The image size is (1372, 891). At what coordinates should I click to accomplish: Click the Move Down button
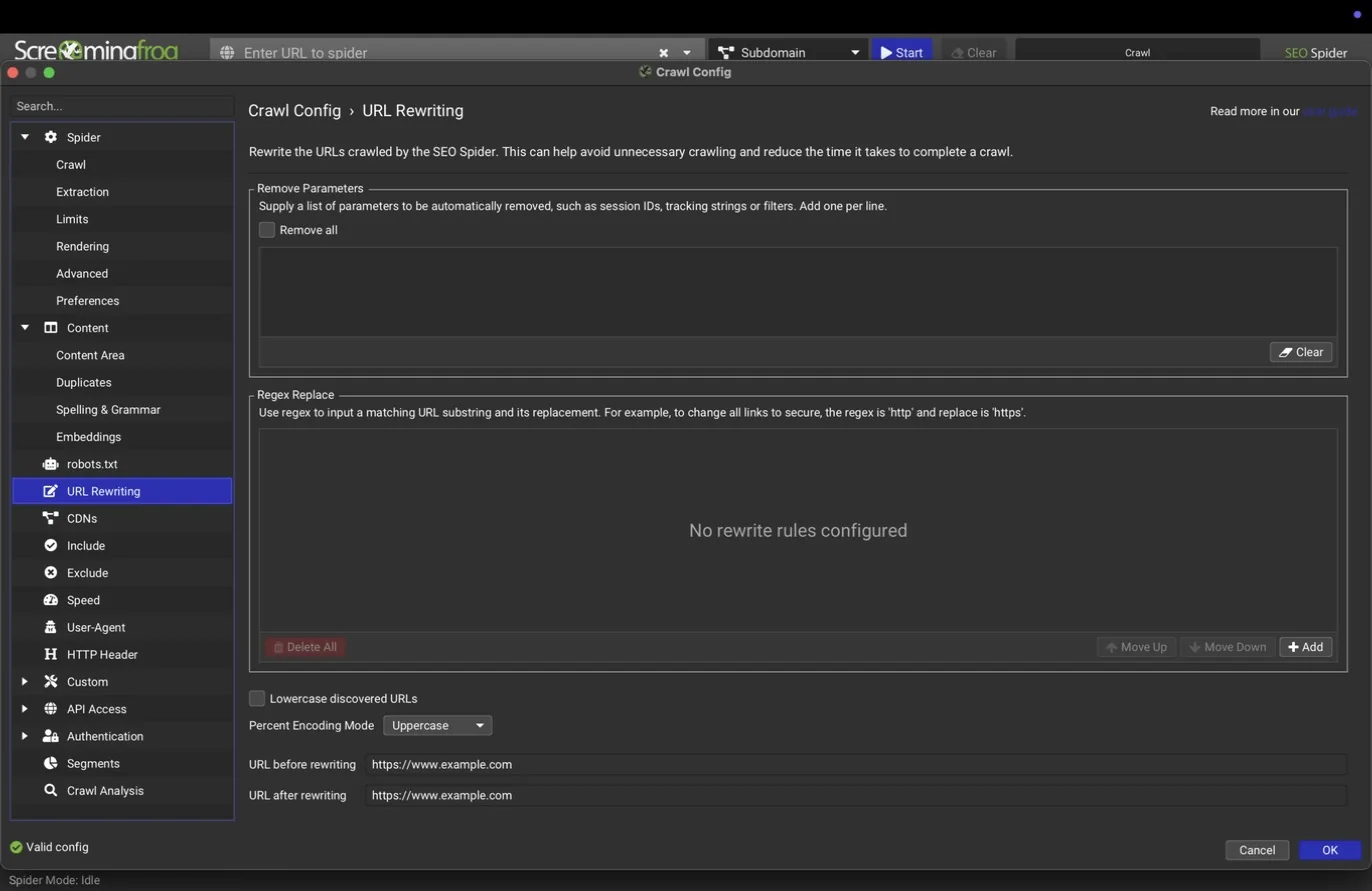1227,647
